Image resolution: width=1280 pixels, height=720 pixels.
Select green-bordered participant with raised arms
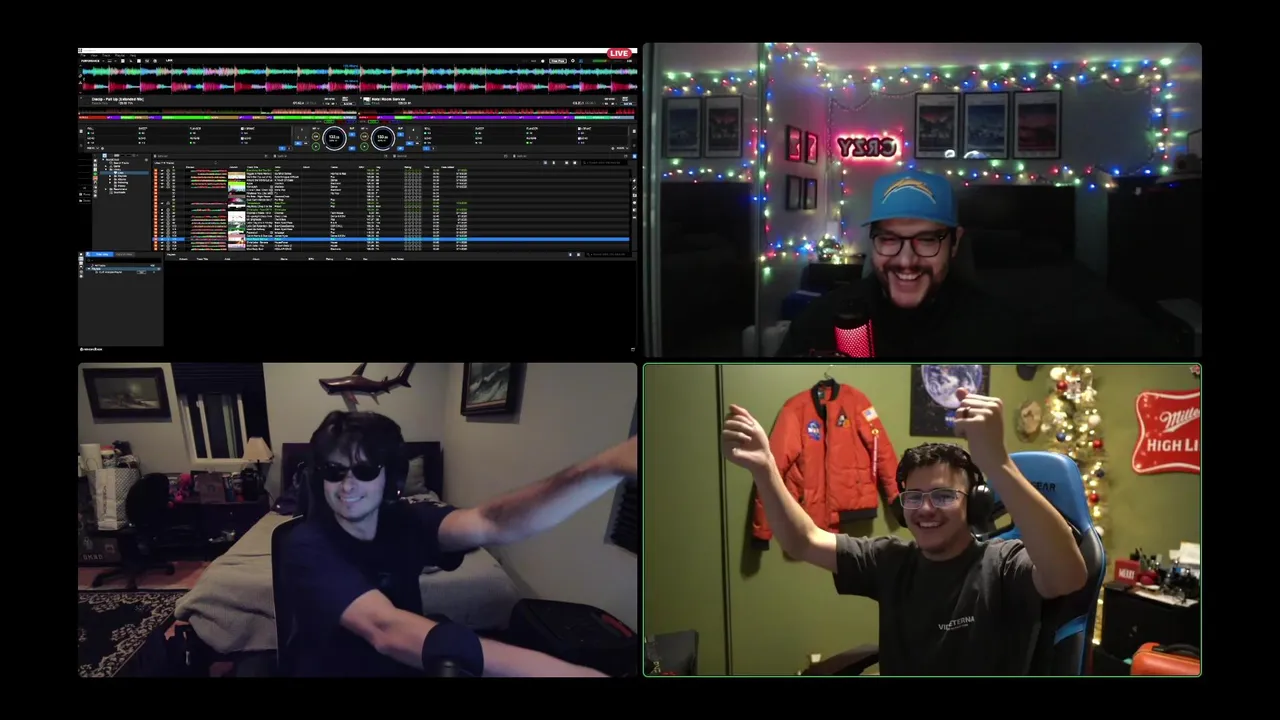point(922,520)
